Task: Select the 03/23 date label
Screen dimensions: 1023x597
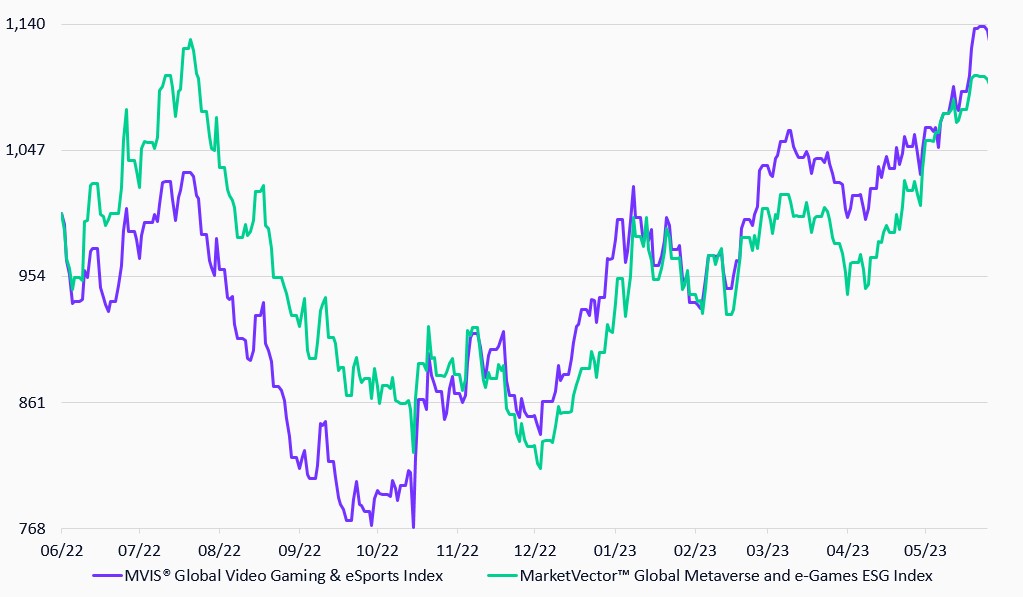Action: point(766,551)
